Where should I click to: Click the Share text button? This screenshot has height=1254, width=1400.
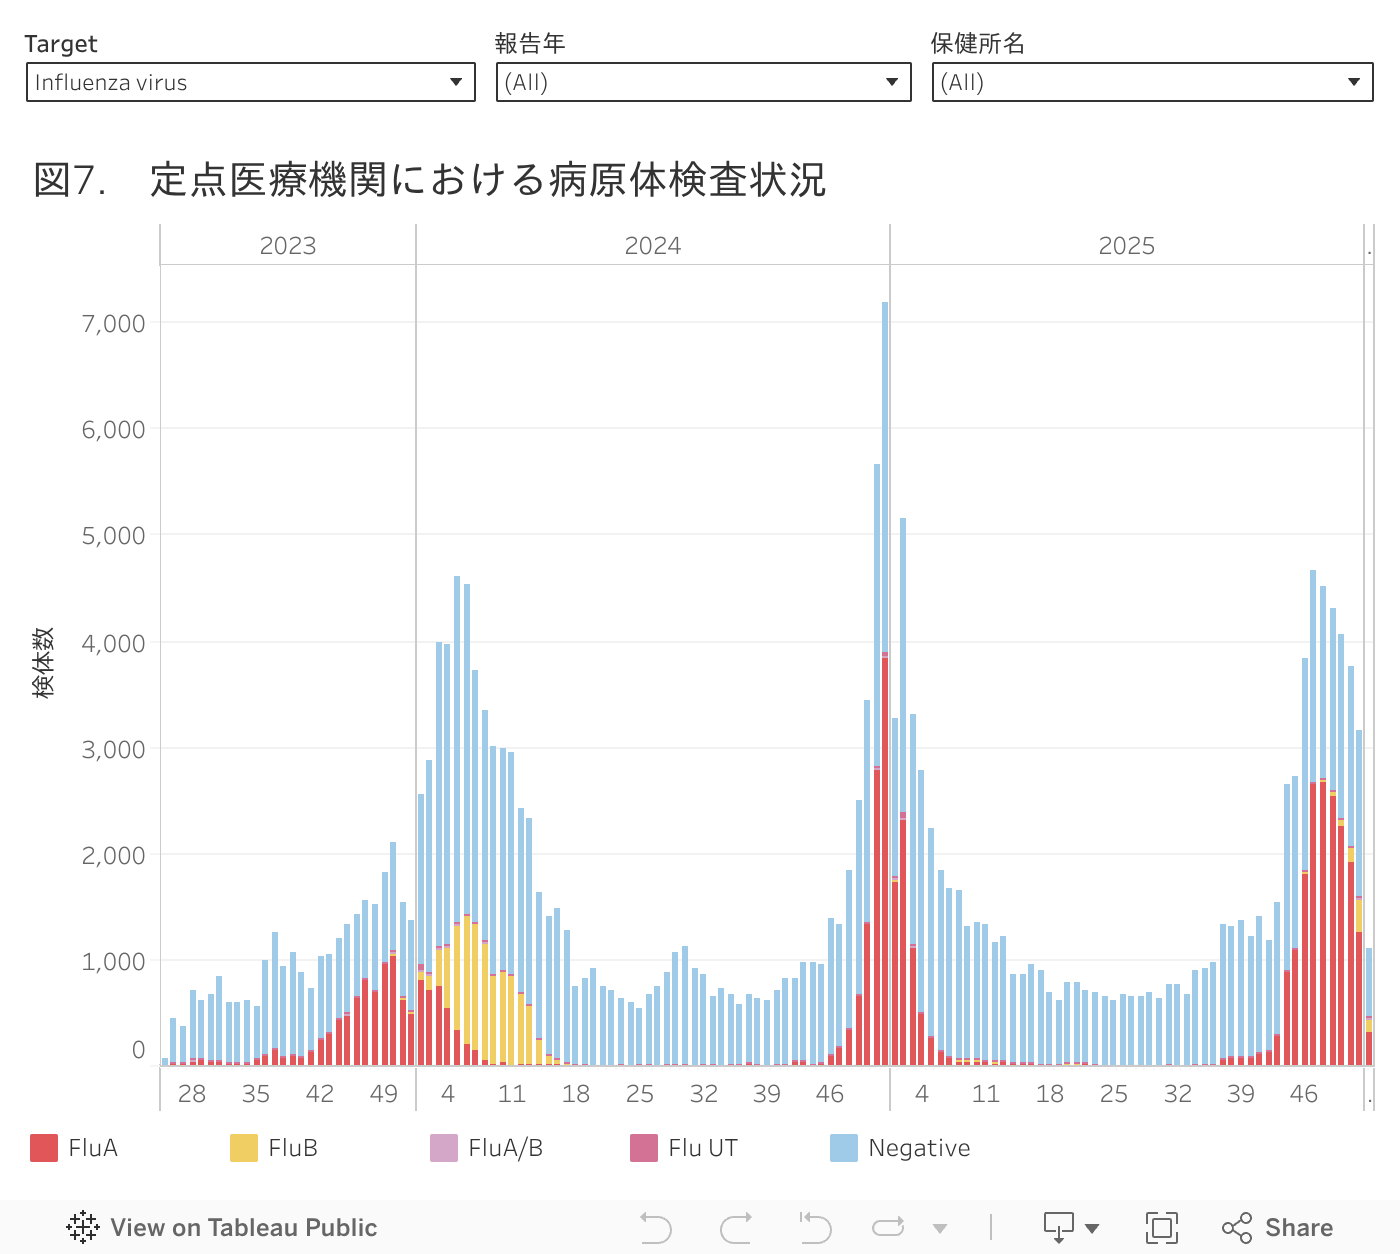(1298, 1227)
